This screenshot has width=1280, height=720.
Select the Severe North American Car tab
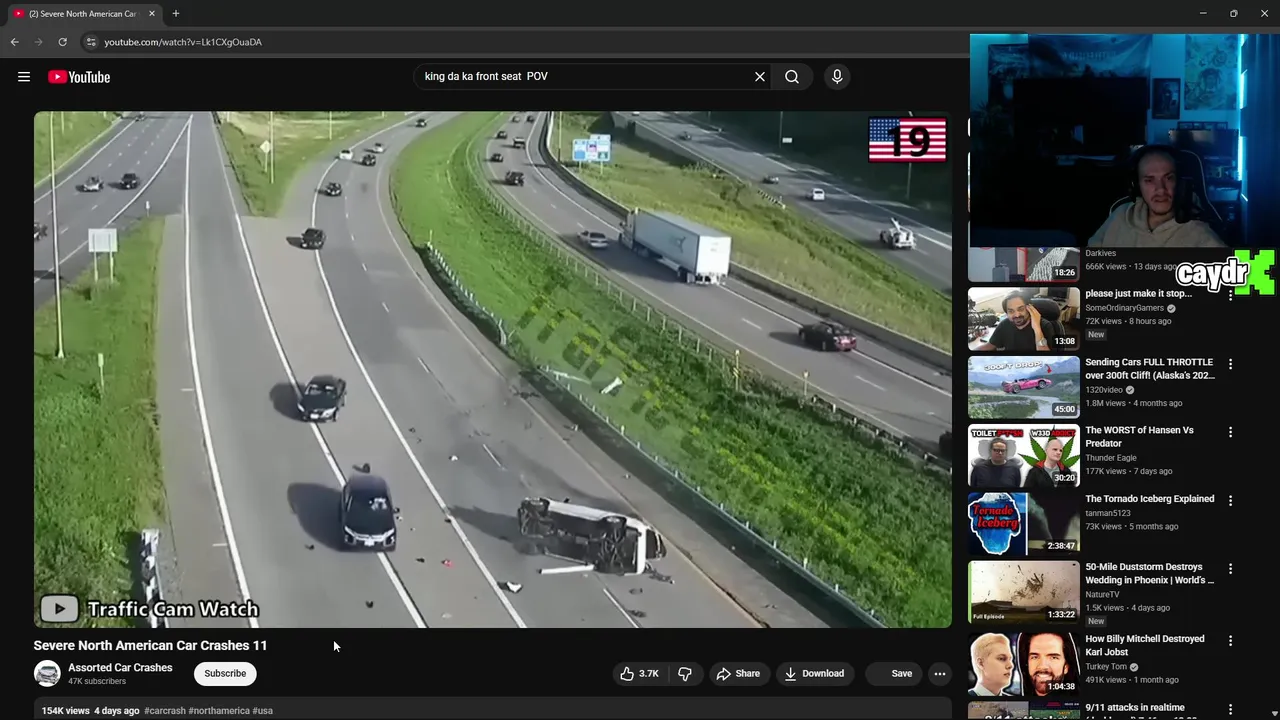coord(83,14)
